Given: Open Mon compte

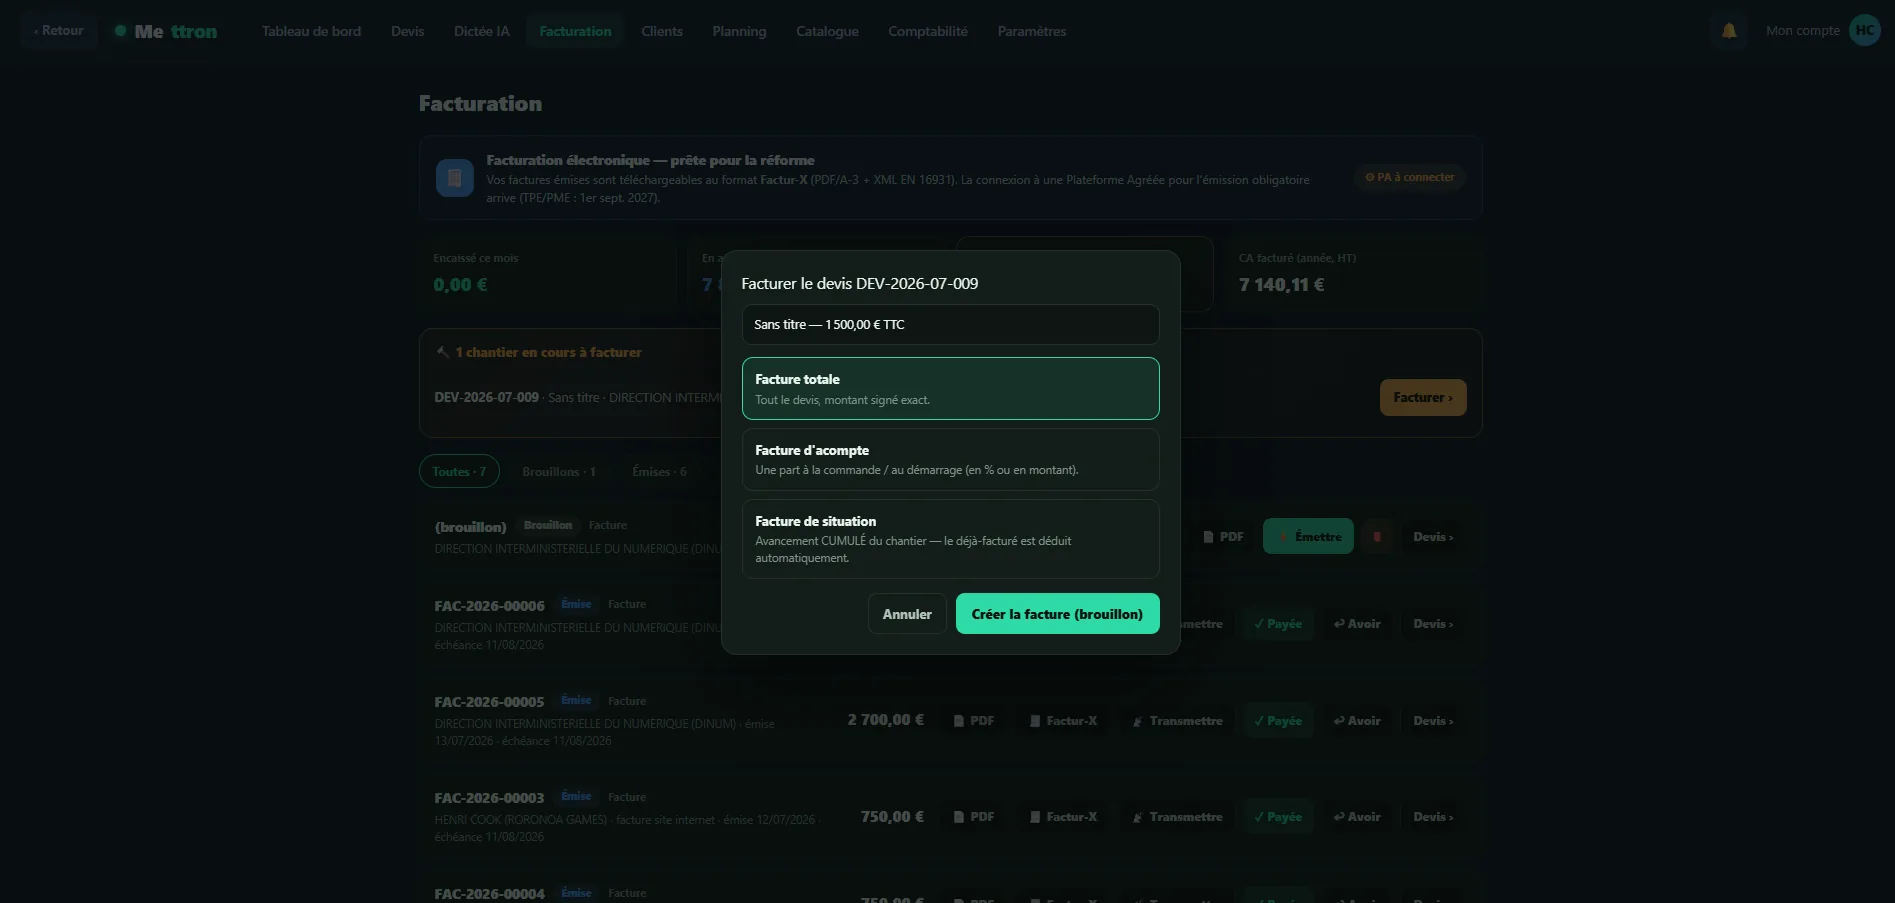Looking at the screenshot, I should 1803,31.
